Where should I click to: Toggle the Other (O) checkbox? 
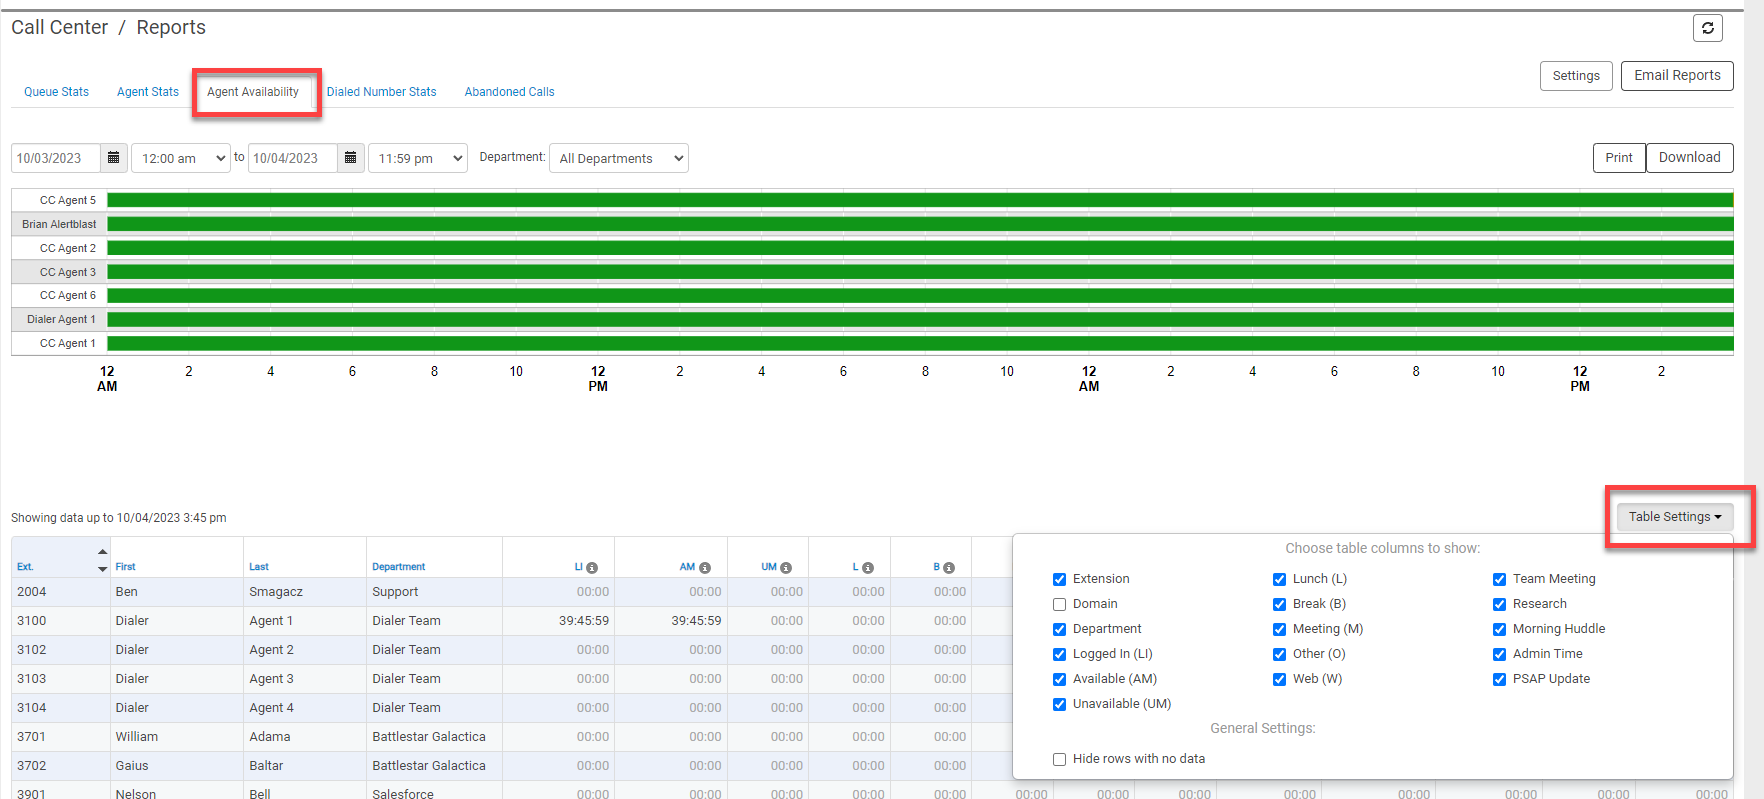coord(1279,654)
